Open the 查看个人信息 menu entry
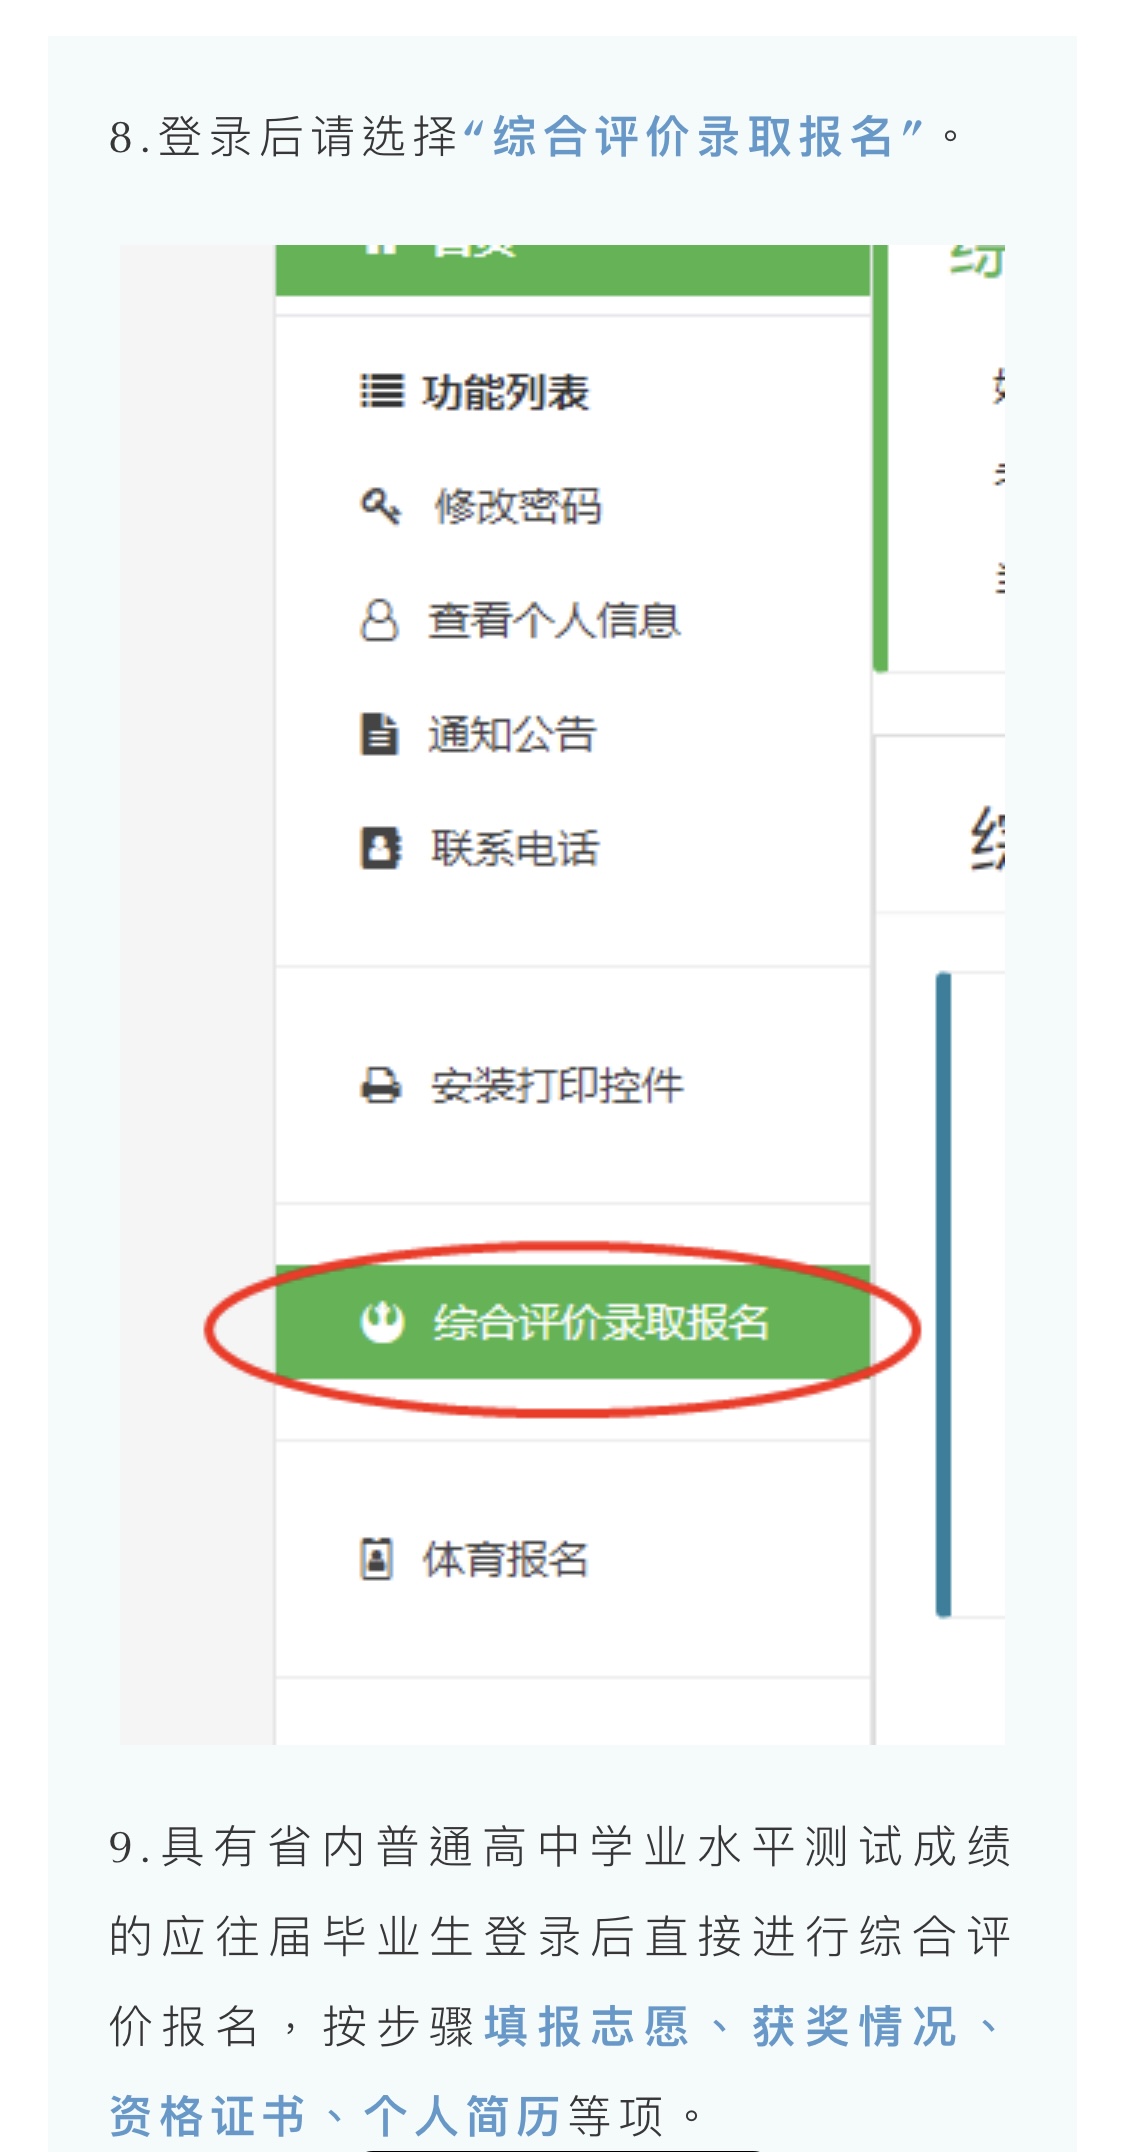 [554, 620]
